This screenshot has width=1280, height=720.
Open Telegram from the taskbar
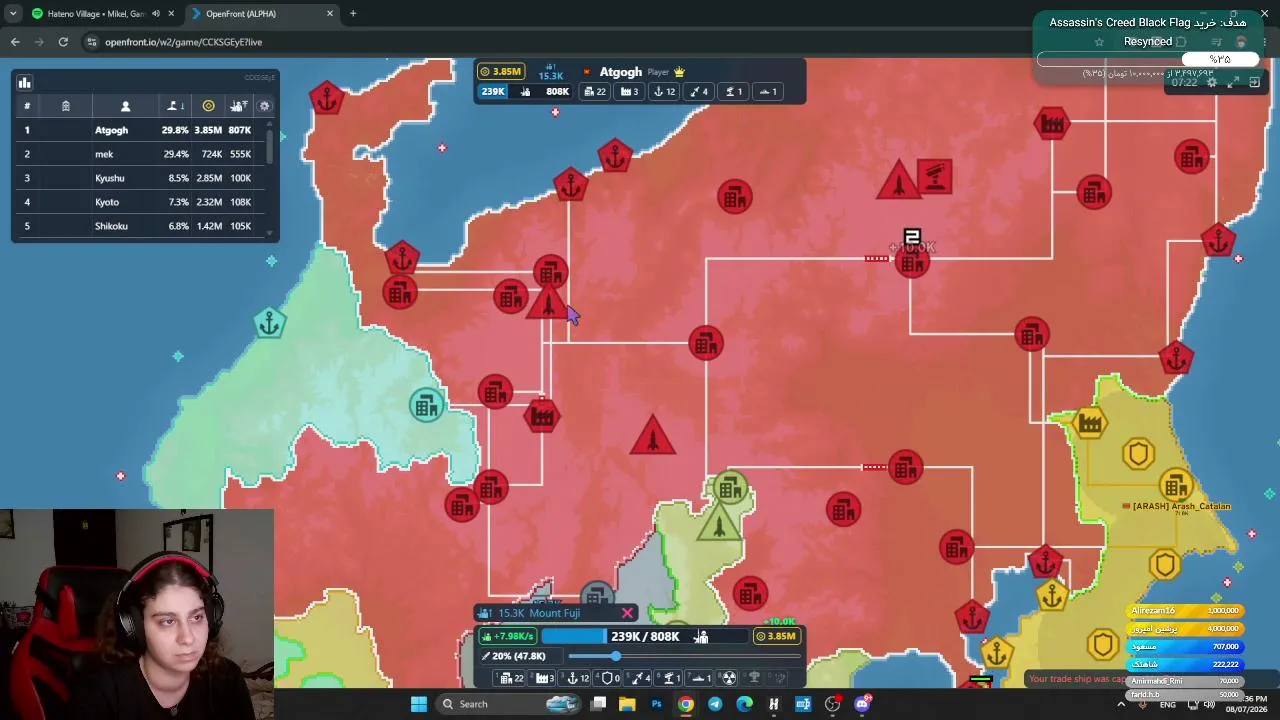[x=715, y=704]
